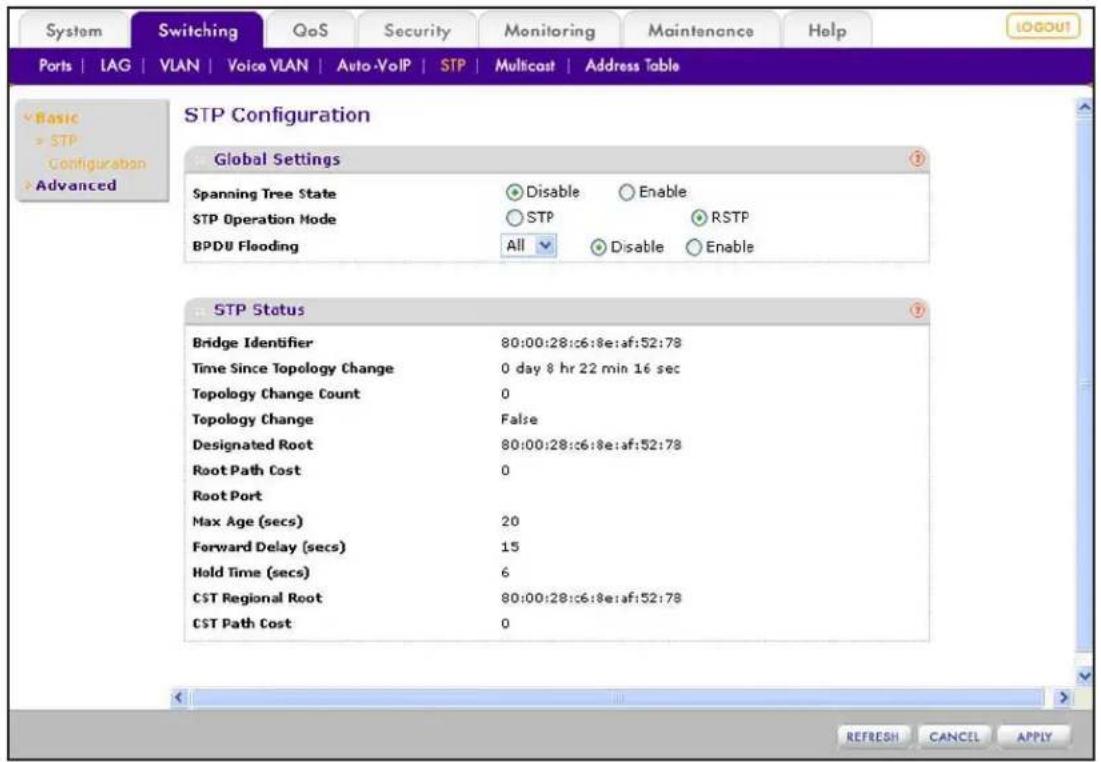Switch to the Security tab
Image resolution: width=1101 pixels, height=762 pixels.
click(x=417, y=31)
